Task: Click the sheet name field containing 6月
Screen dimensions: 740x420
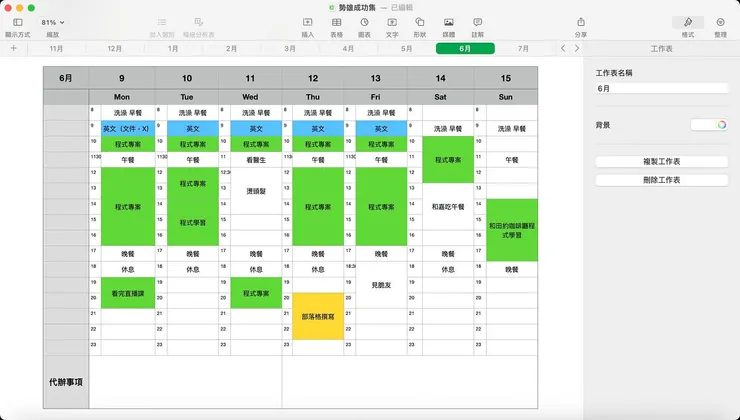Action: click(662, 88)
